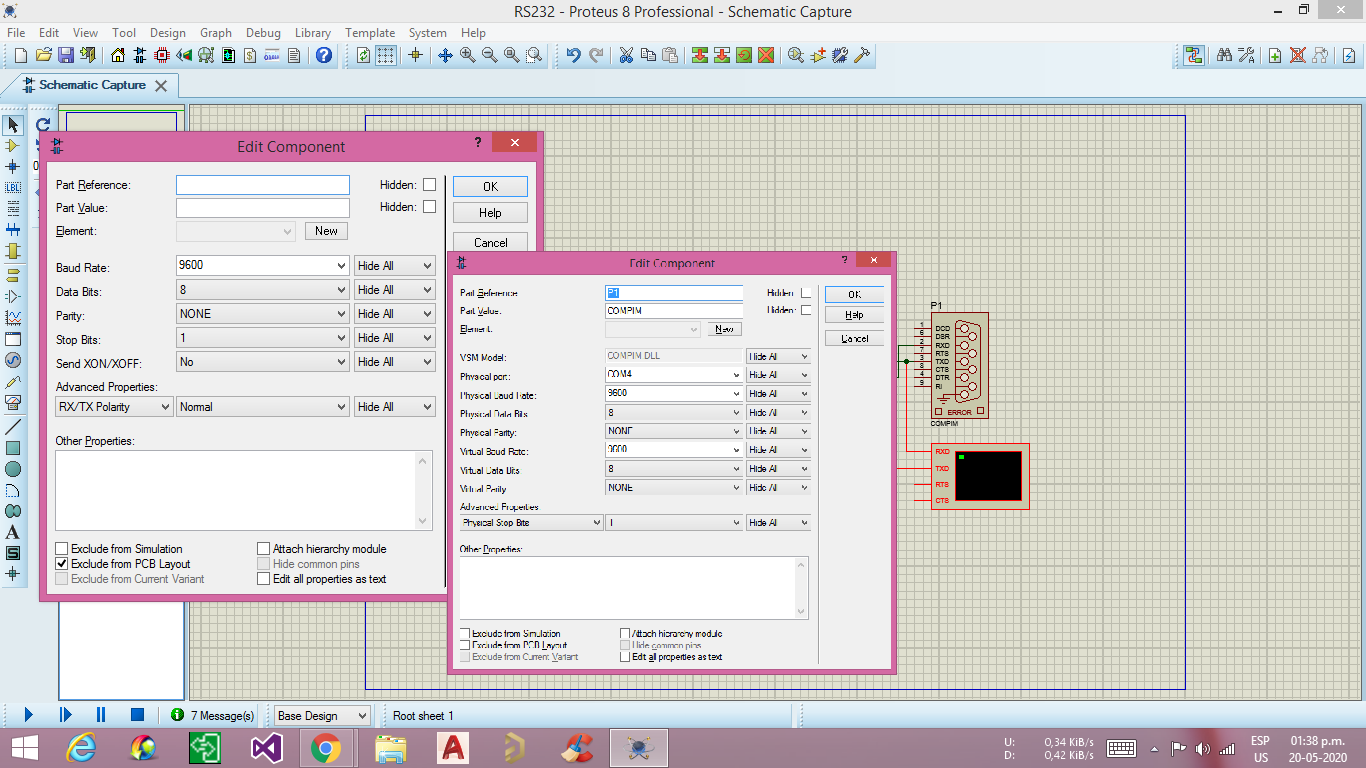Click Cancel in the left Edit Component dialog
The width and height of the screenshot is (1366, 768).
tap(490, 242)
